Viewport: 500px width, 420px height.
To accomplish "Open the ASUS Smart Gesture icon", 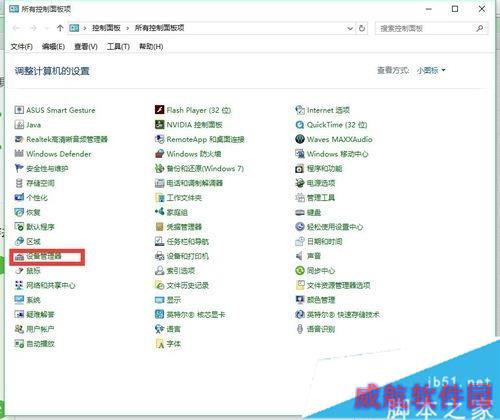I will coord(19,110).
